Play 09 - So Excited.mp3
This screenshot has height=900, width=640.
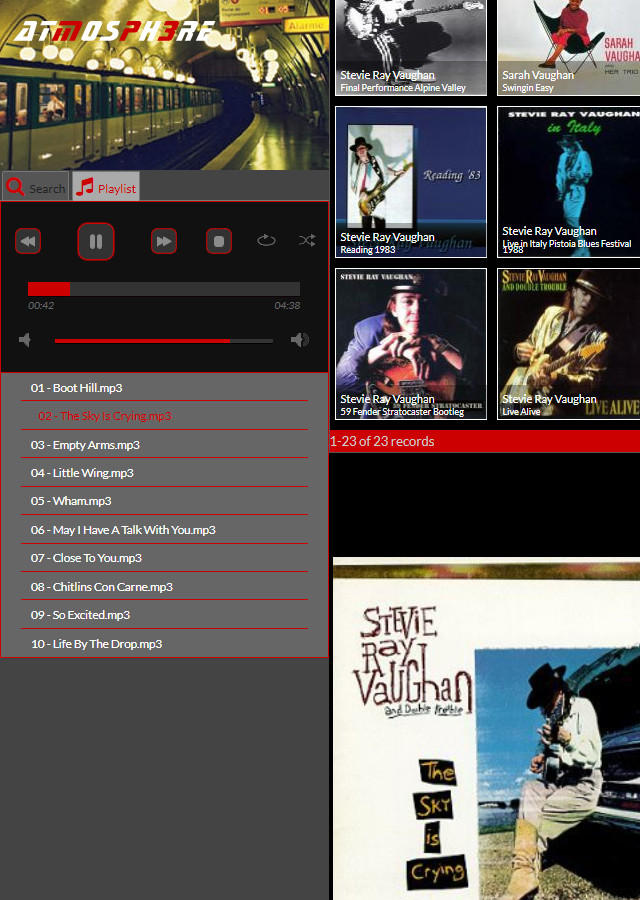[164, 615]
